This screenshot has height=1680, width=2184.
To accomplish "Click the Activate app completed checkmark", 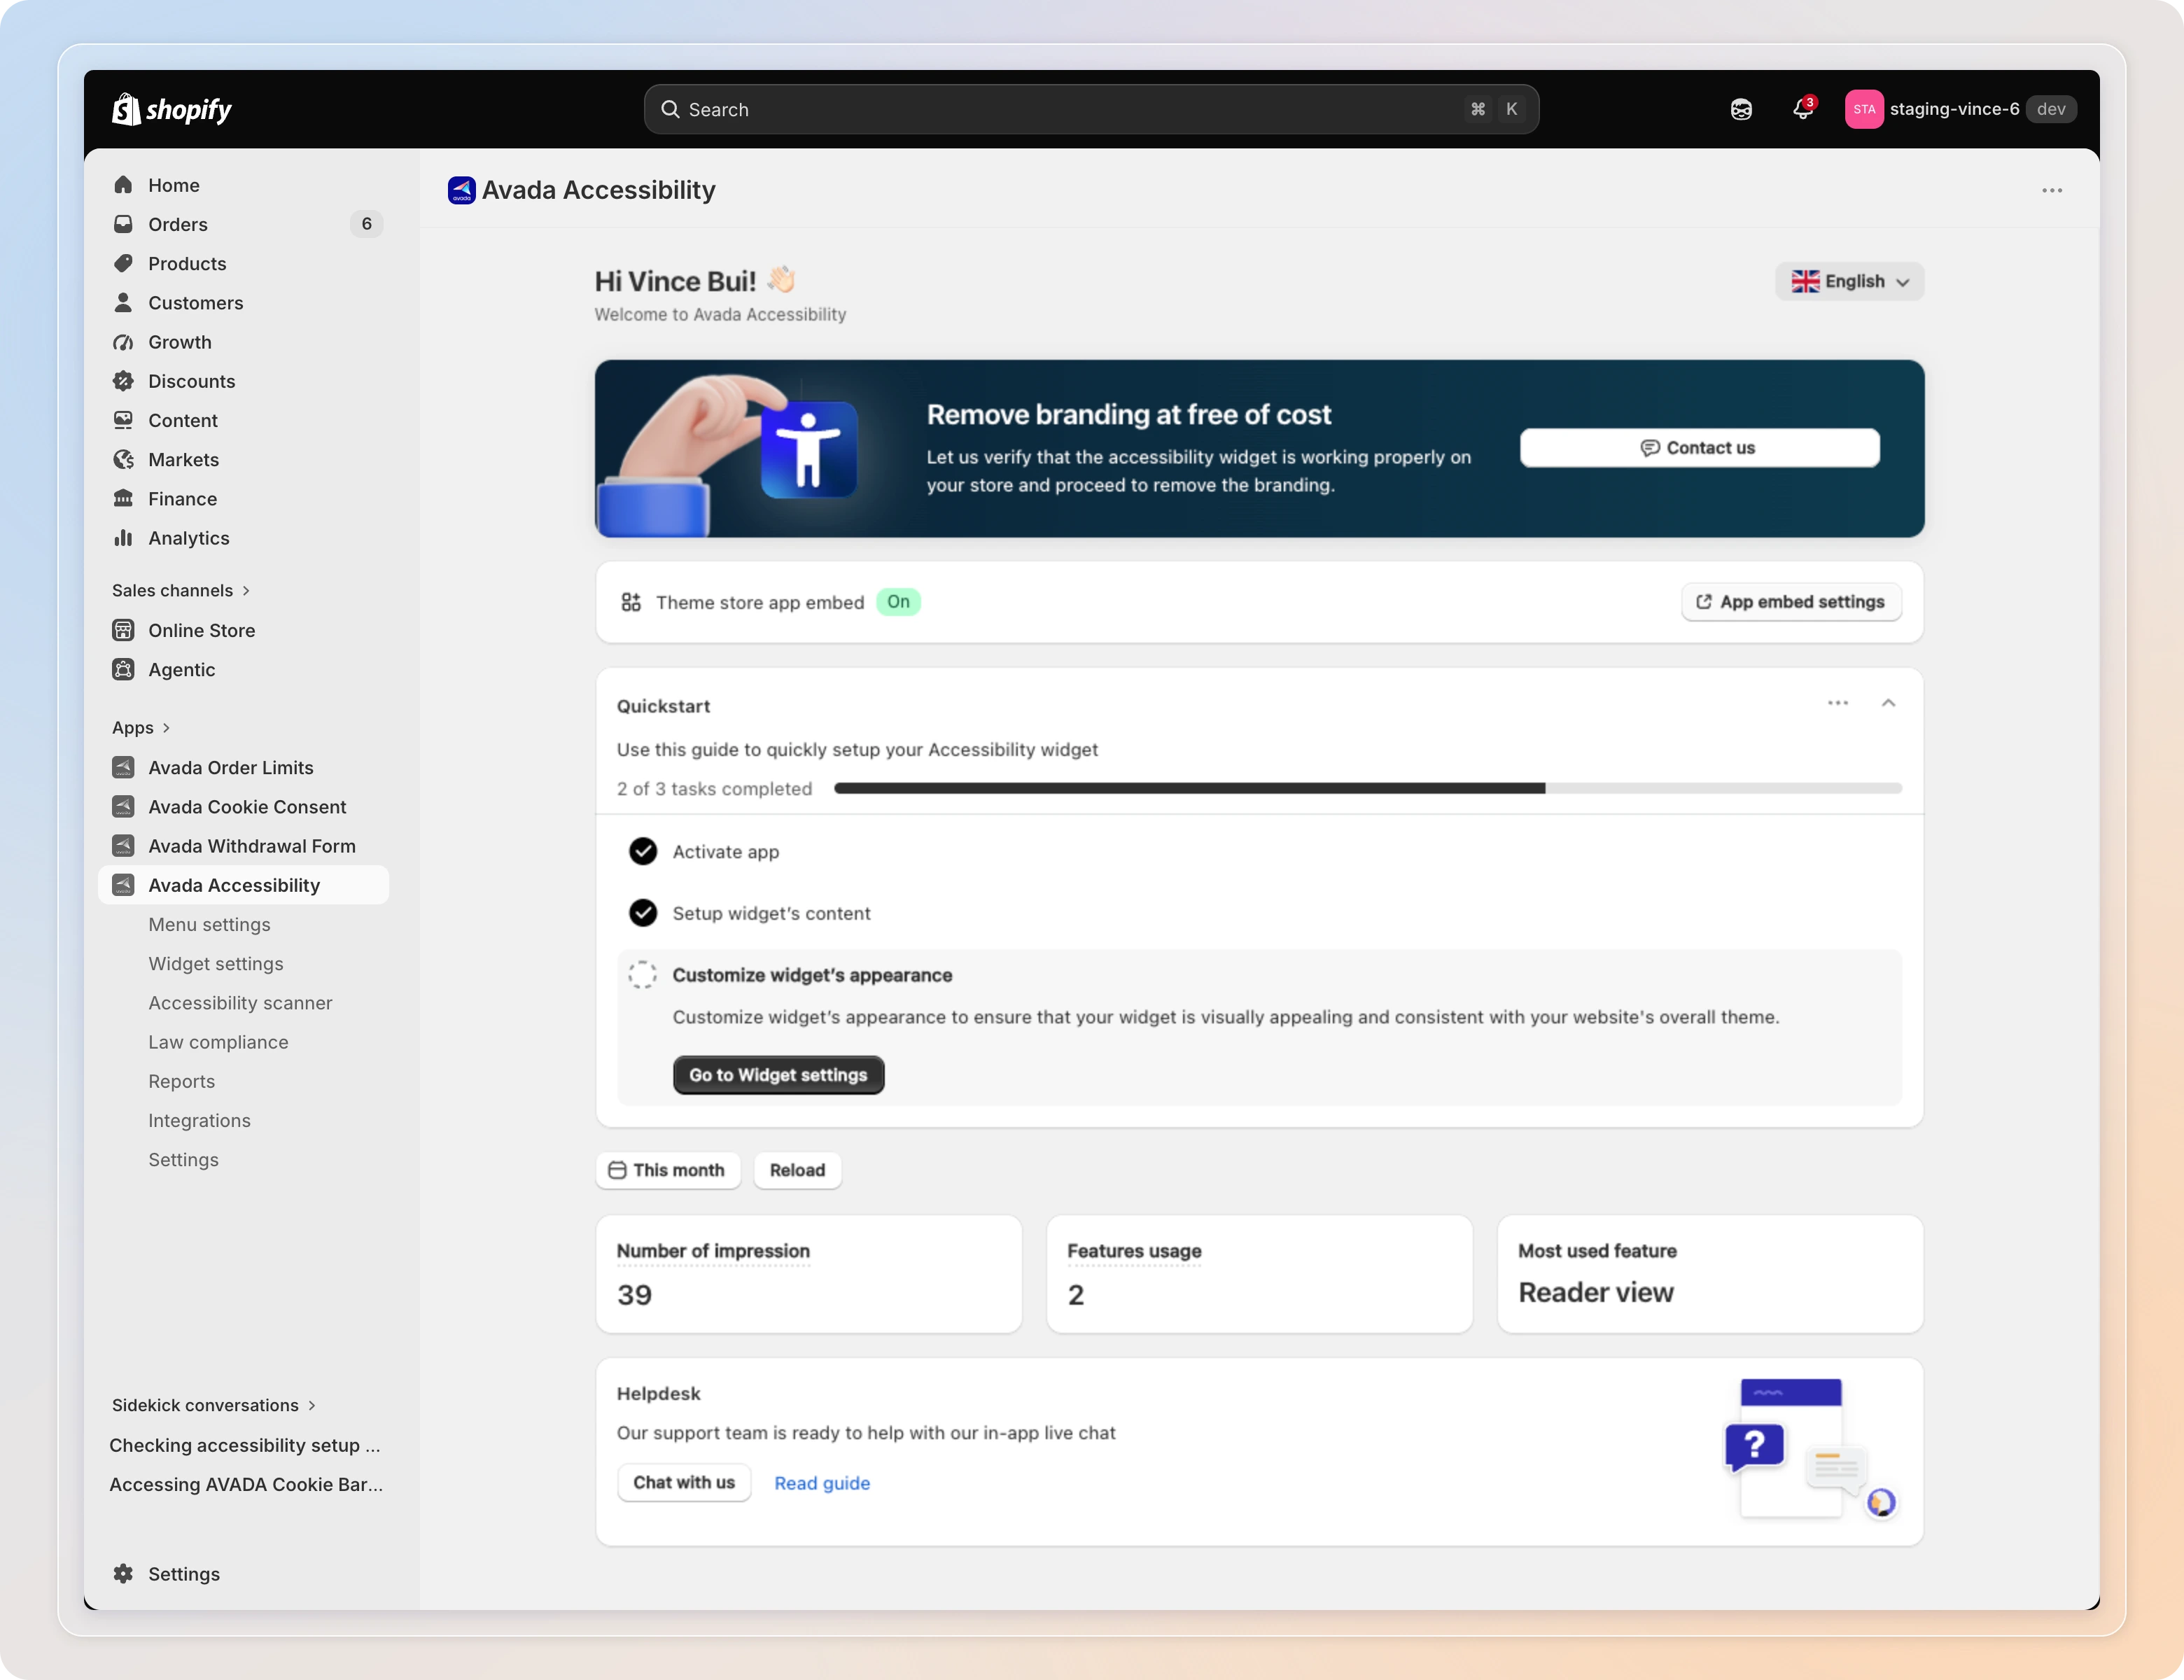I will click(x=643, y=851).
